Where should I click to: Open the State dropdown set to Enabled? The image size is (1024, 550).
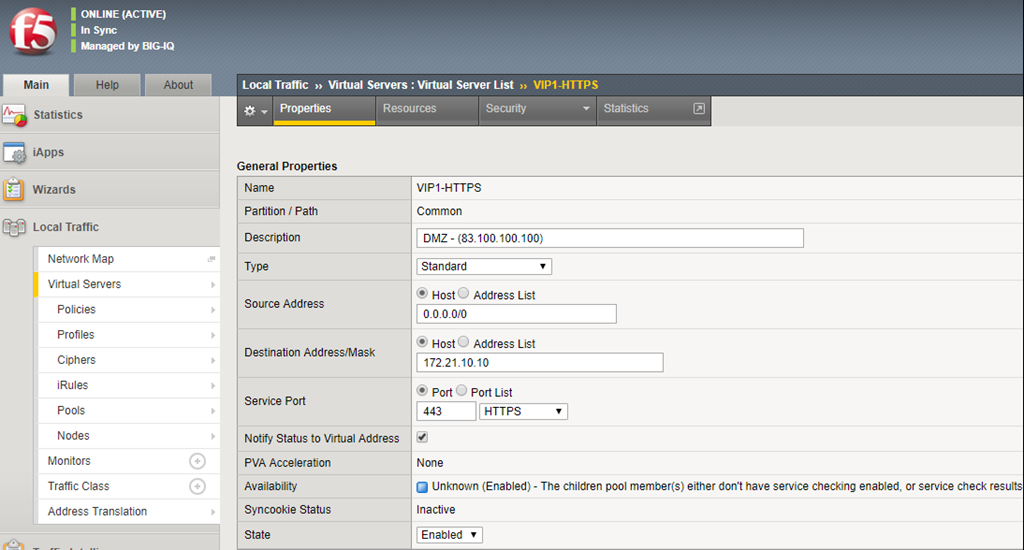coord(449,535)
